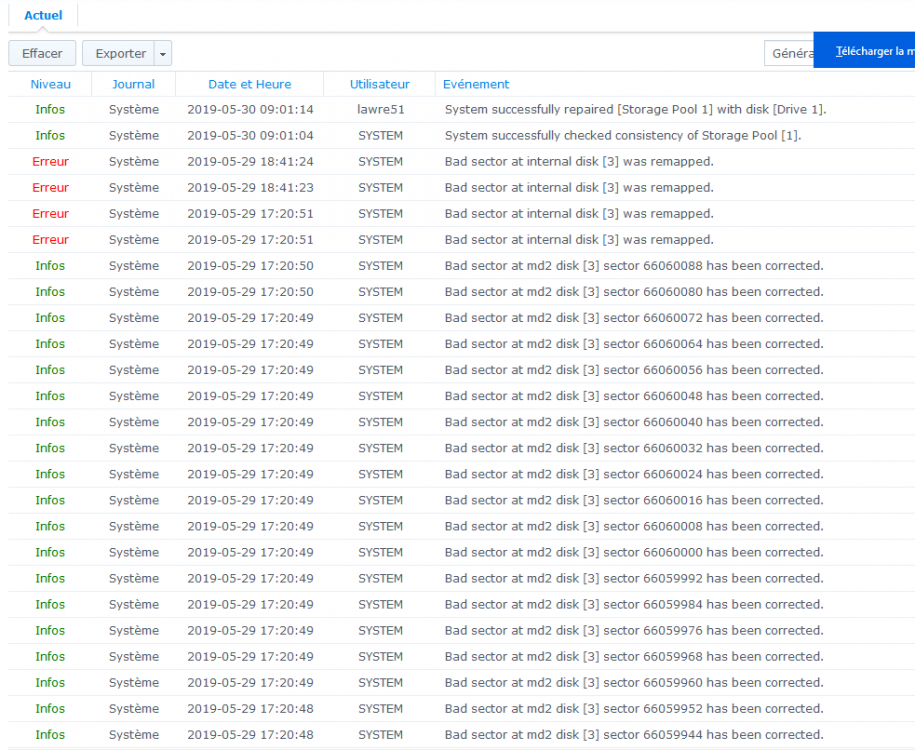Sort by Date et Heure column header
Screen dimensions: 915x750
[x=250, y=84]
